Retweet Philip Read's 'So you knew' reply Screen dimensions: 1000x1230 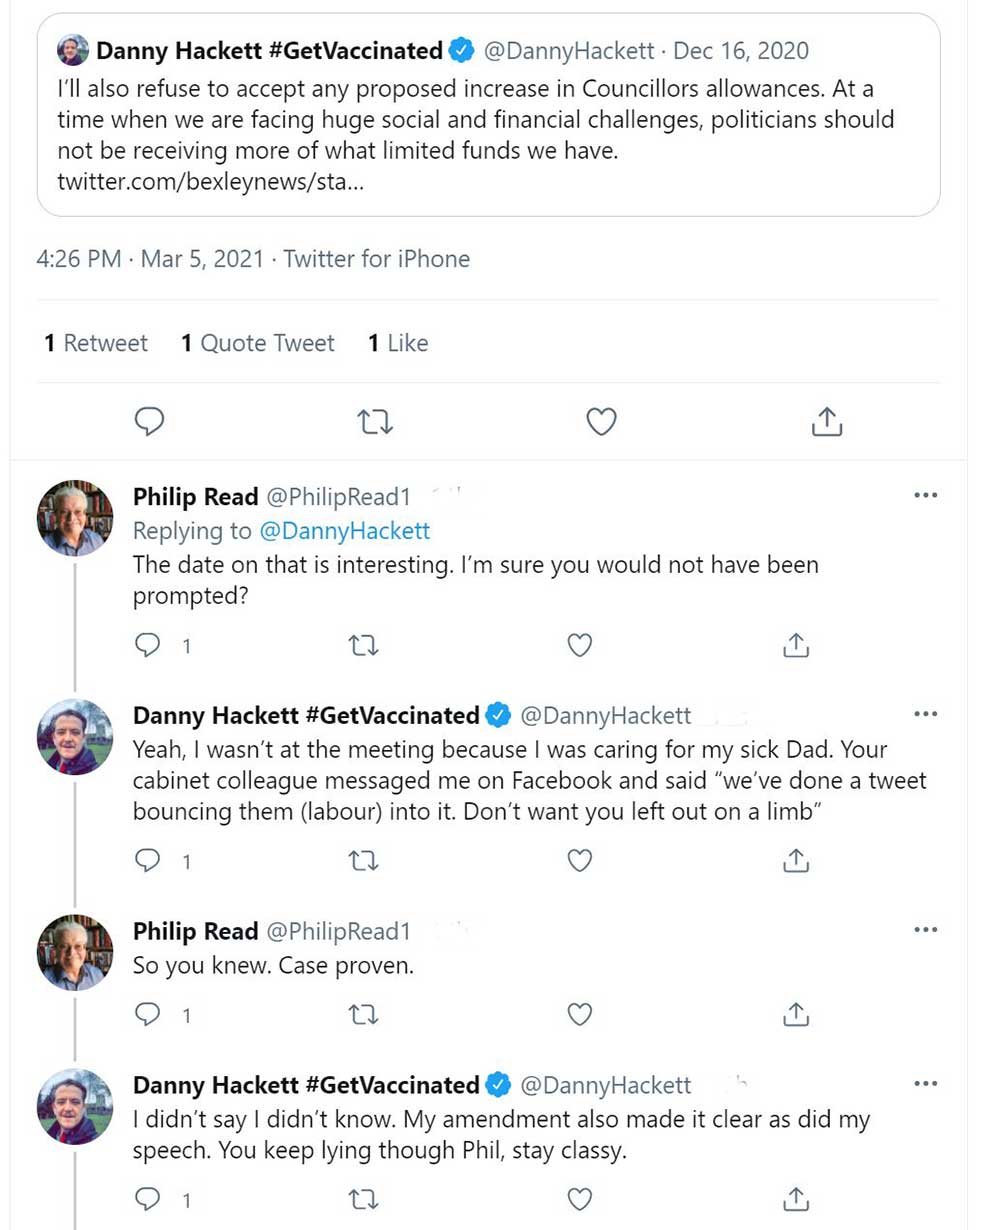[364, 1015]
